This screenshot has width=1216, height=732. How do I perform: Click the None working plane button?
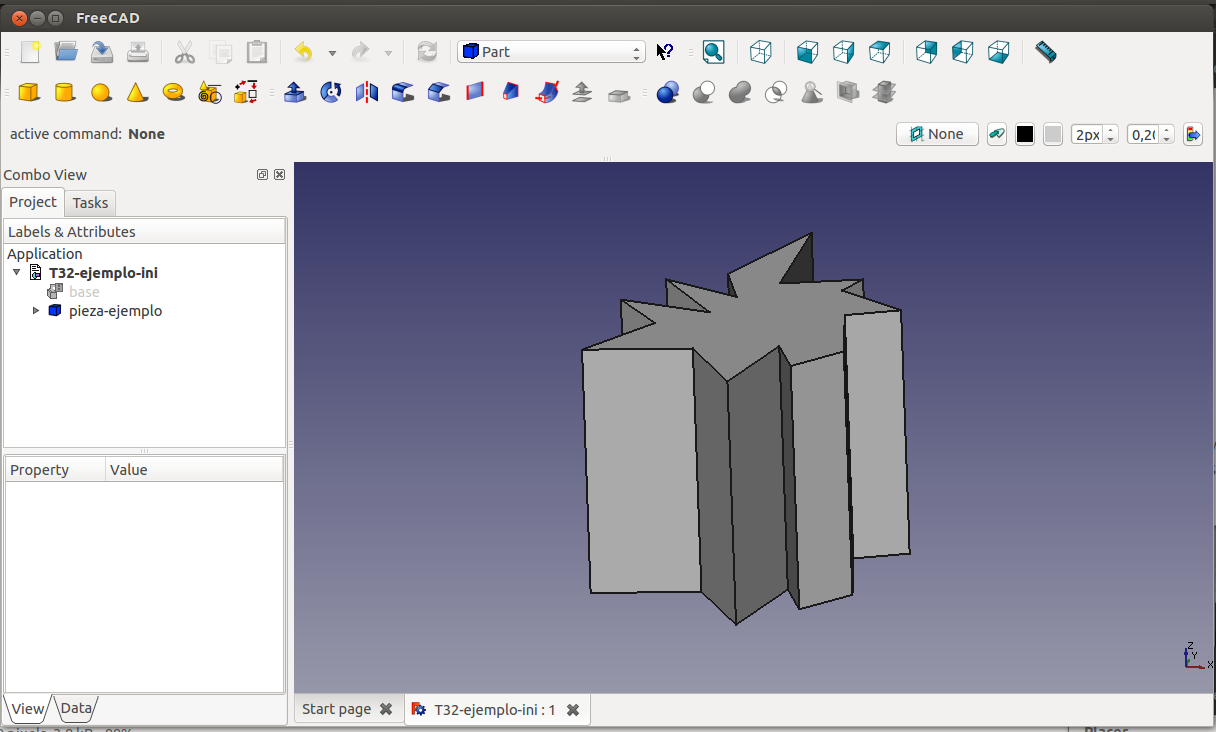coord(937,134)
